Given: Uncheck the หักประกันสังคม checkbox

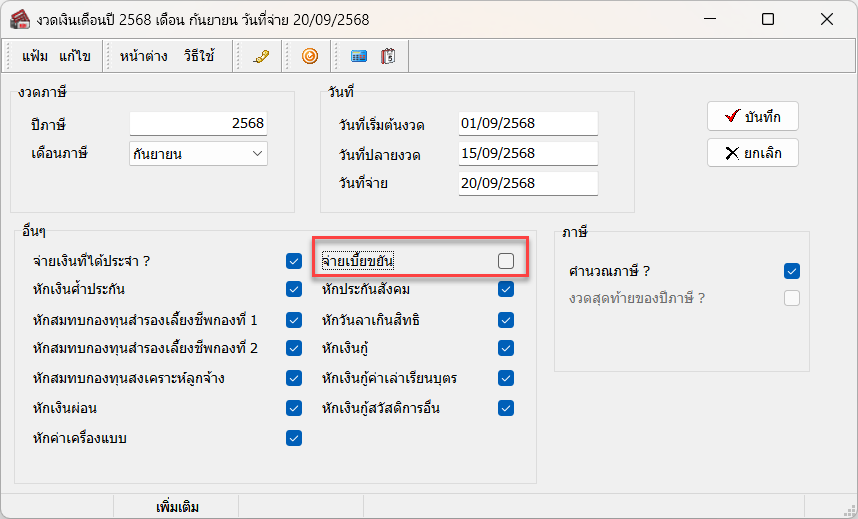Looking at the screenshot, I should point(506,290).
